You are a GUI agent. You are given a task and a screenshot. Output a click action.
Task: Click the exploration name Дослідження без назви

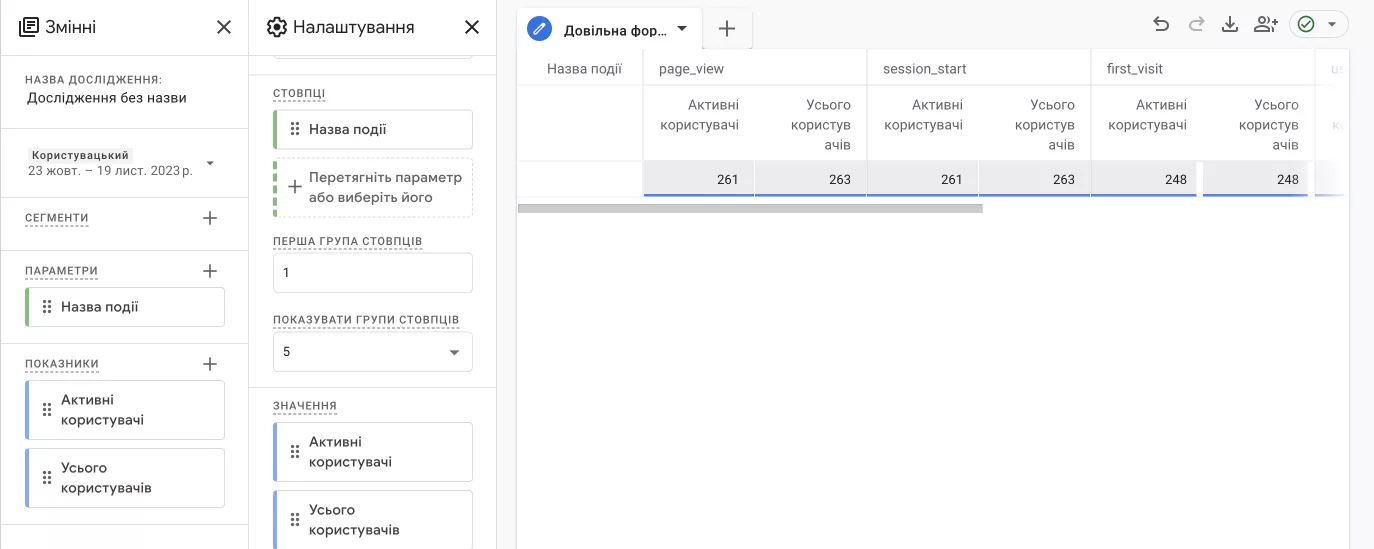point(107,98)
